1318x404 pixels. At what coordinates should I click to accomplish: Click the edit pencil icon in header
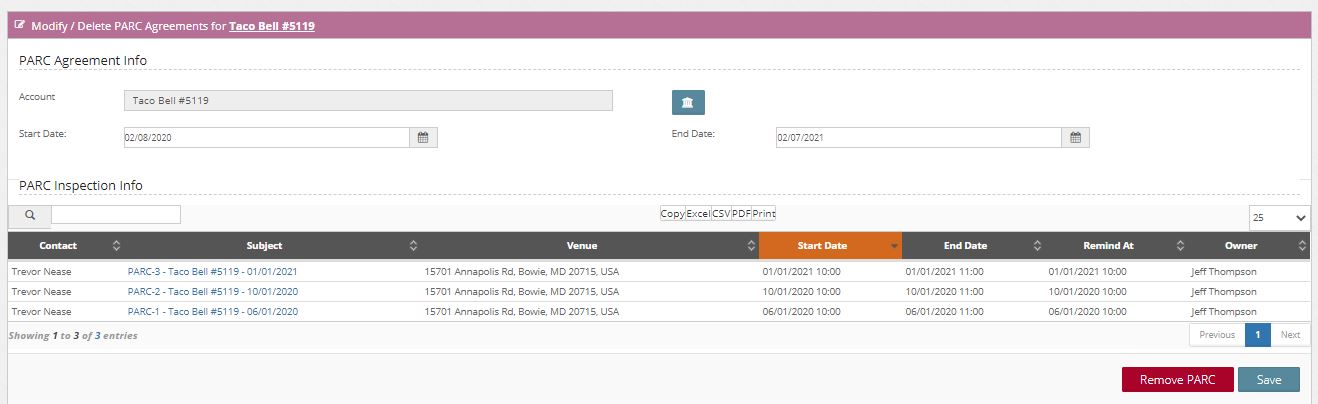click(20, 25)
